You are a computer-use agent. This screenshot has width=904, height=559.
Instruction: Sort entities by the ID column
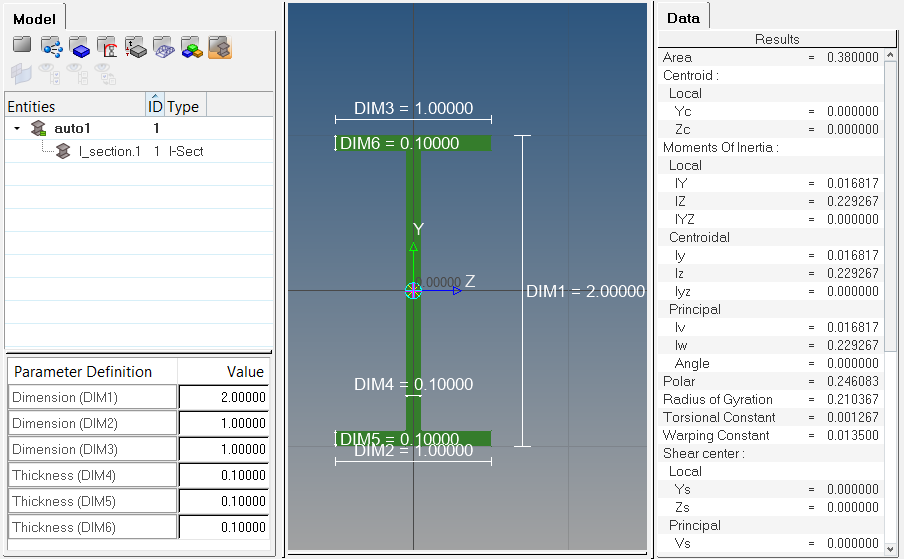155,106
